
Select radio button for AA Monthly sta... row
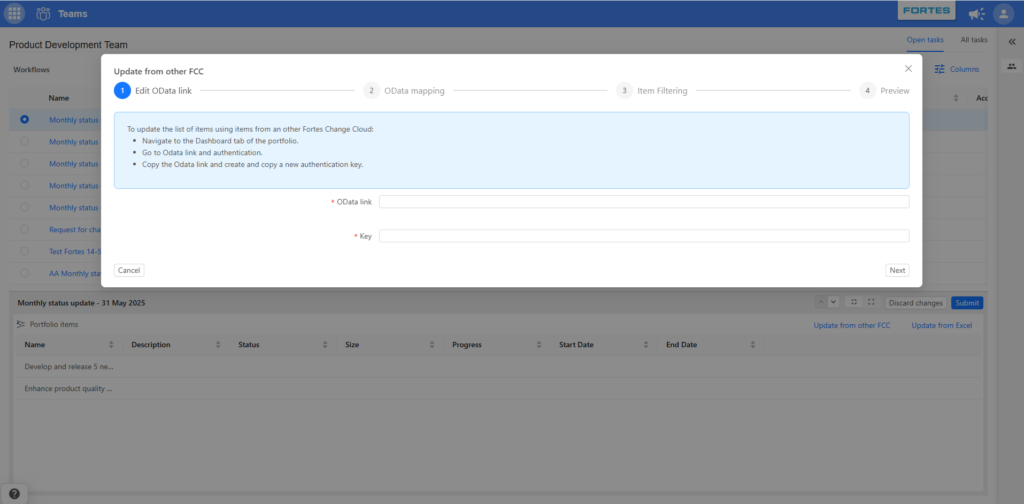24,273
